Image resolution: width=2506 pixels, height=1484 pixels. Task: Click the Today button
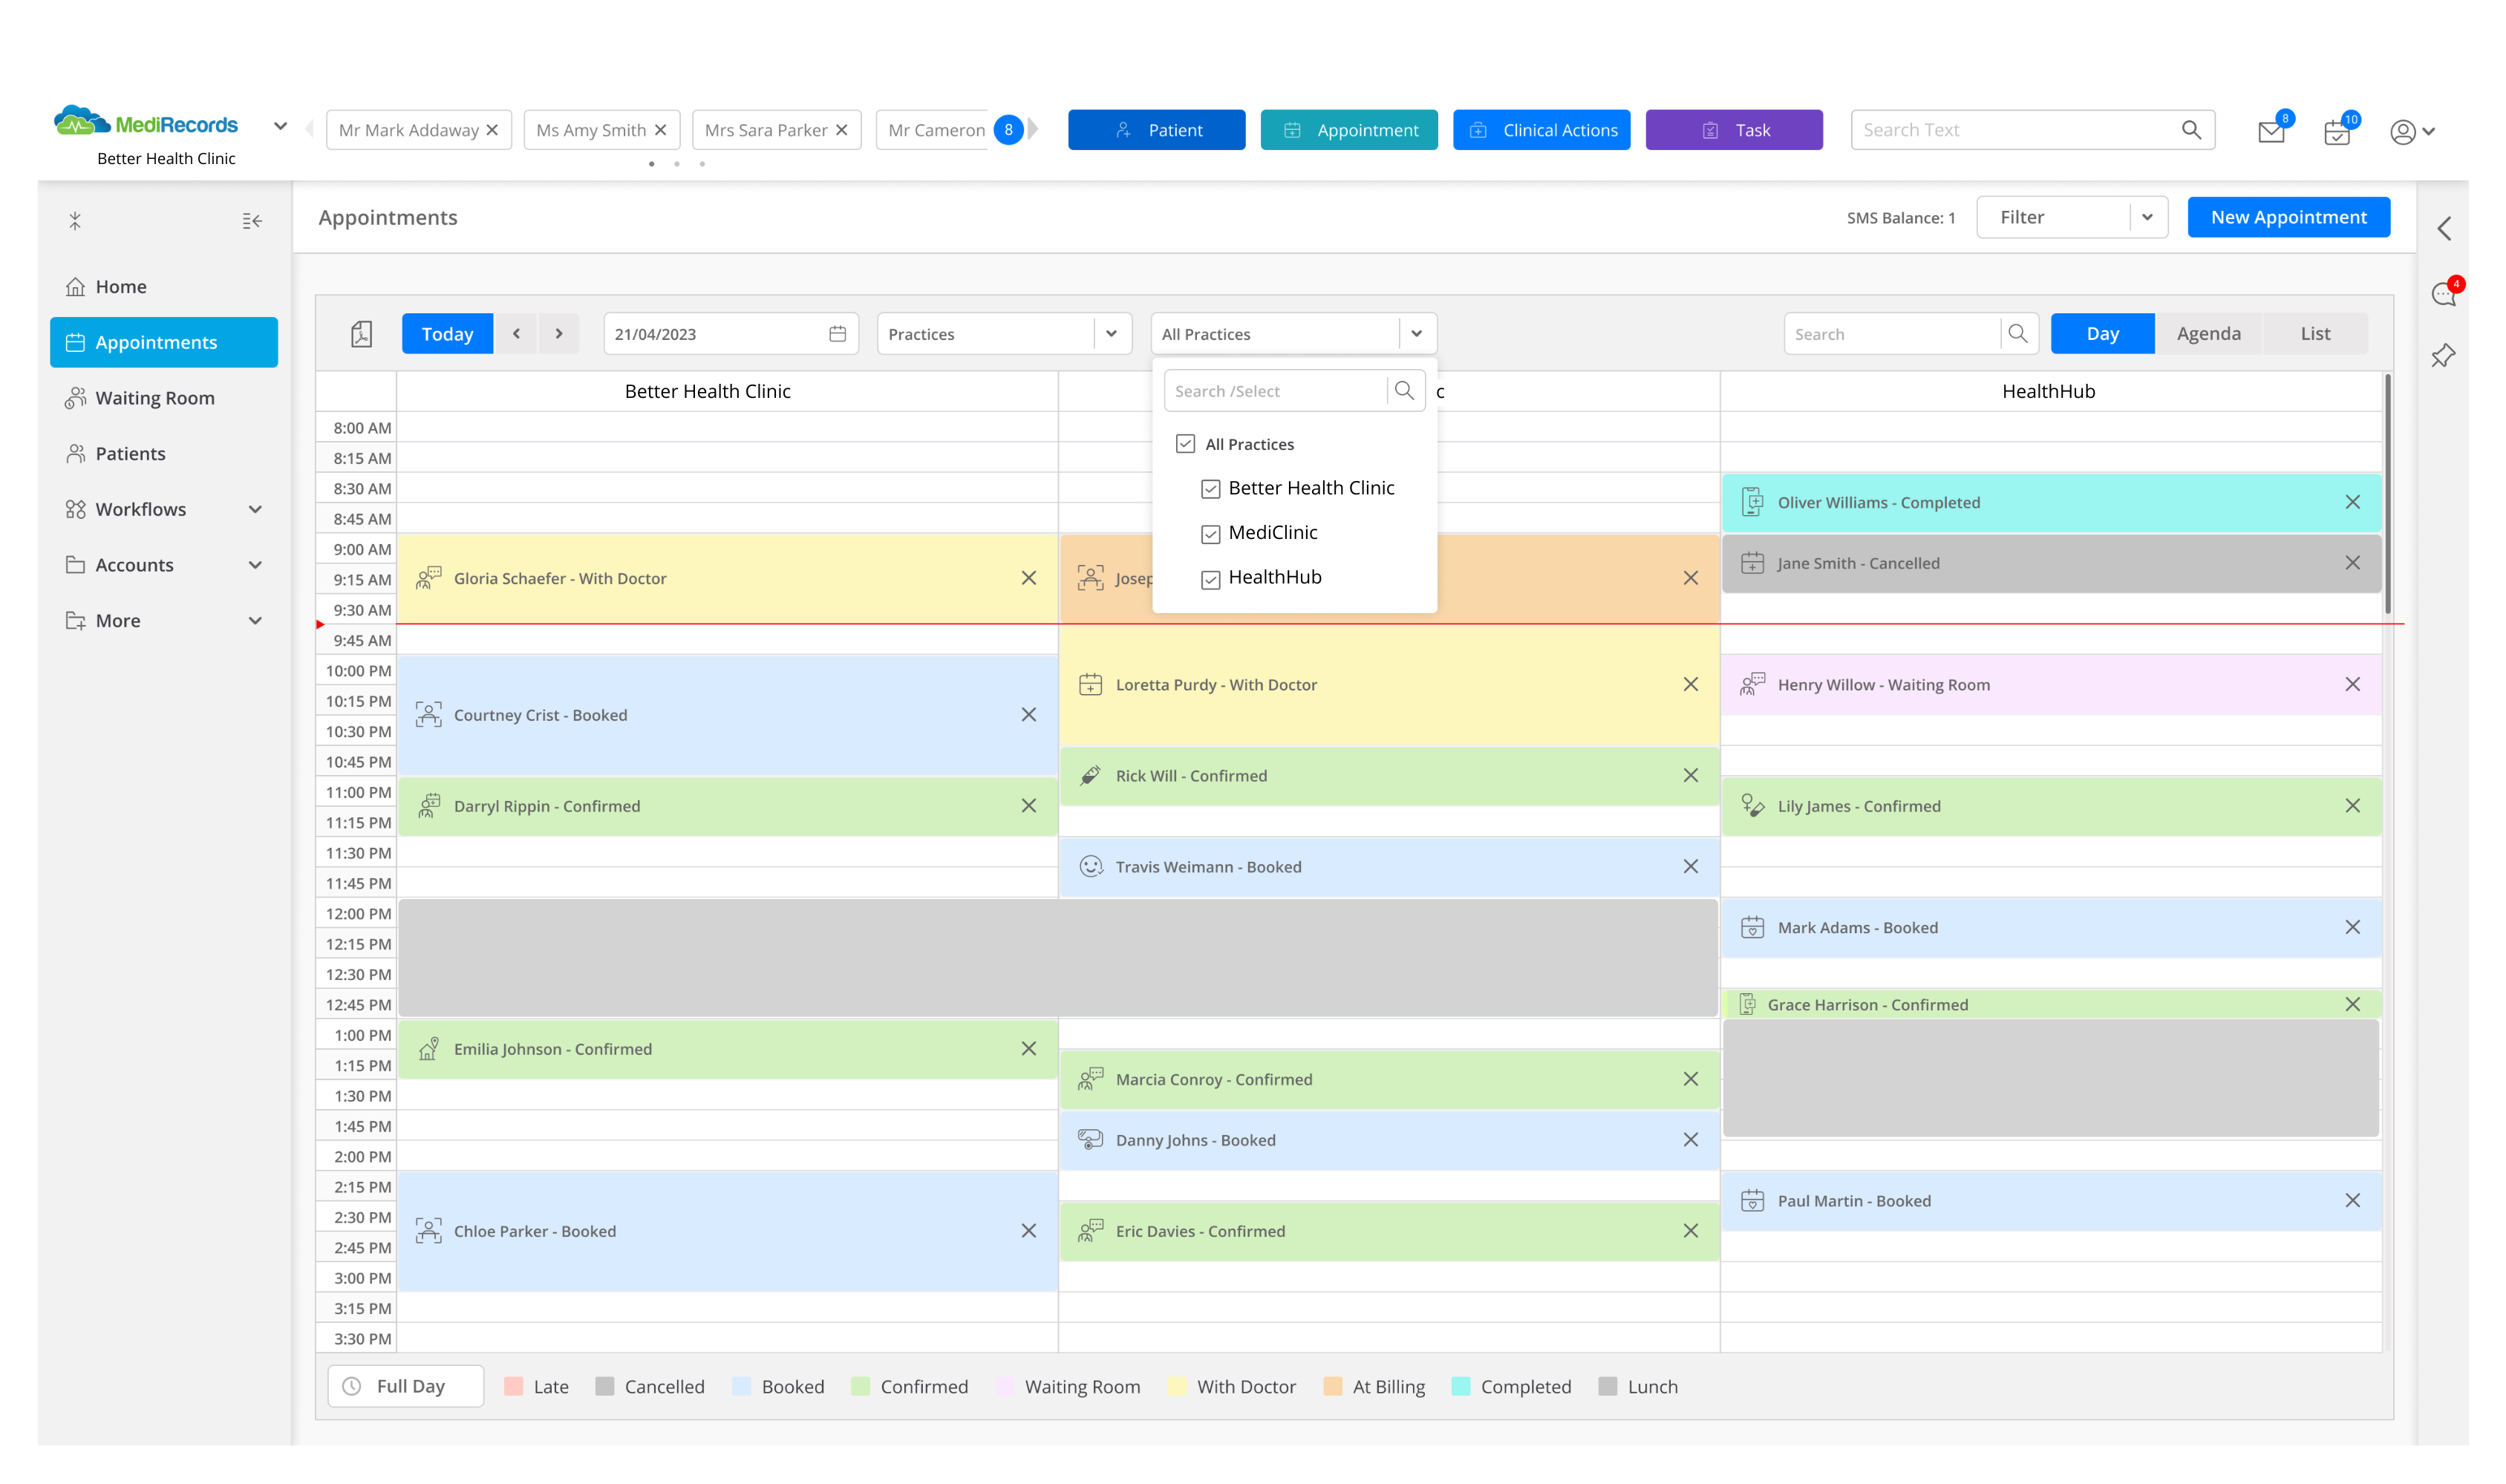[x=447, y=334]
